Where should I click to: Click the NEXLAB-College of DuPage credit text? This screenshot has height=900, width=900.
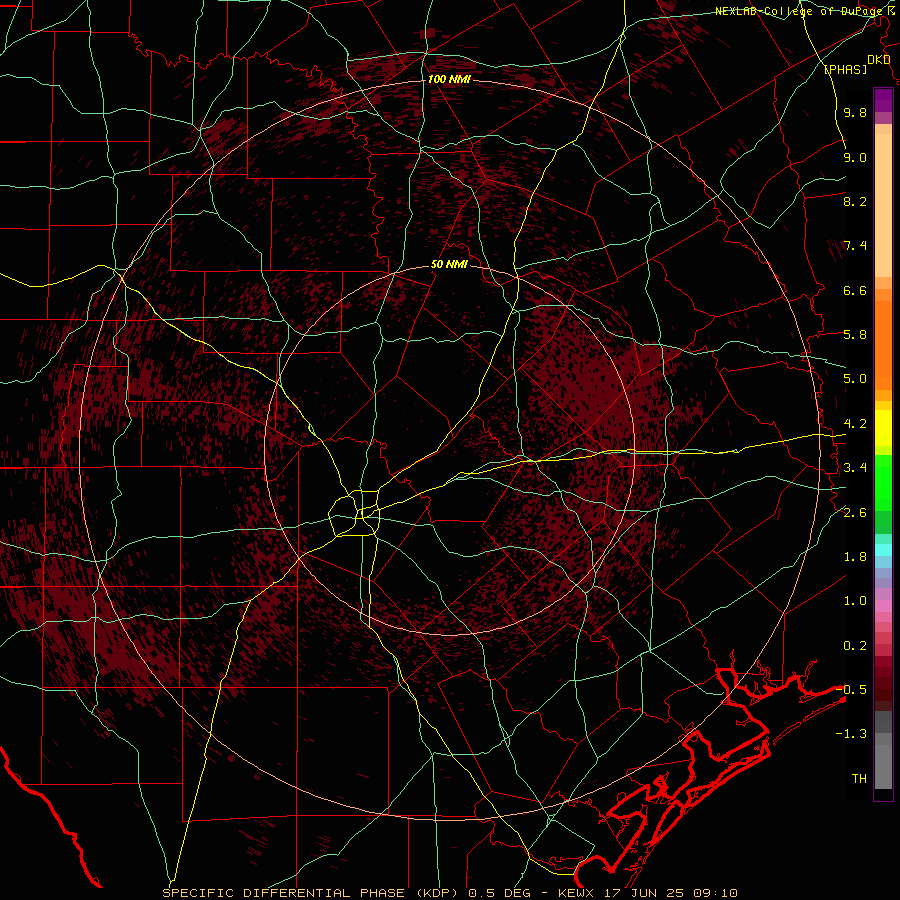pos(801,11)
